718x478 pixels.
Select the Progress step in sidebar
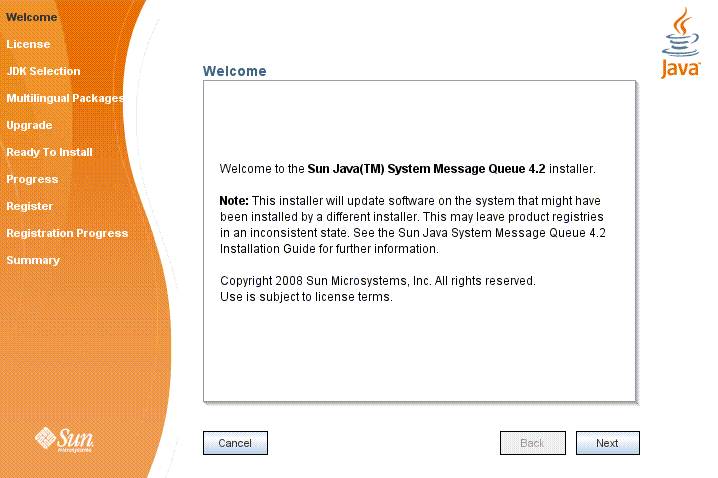click(x=32, y=179)
